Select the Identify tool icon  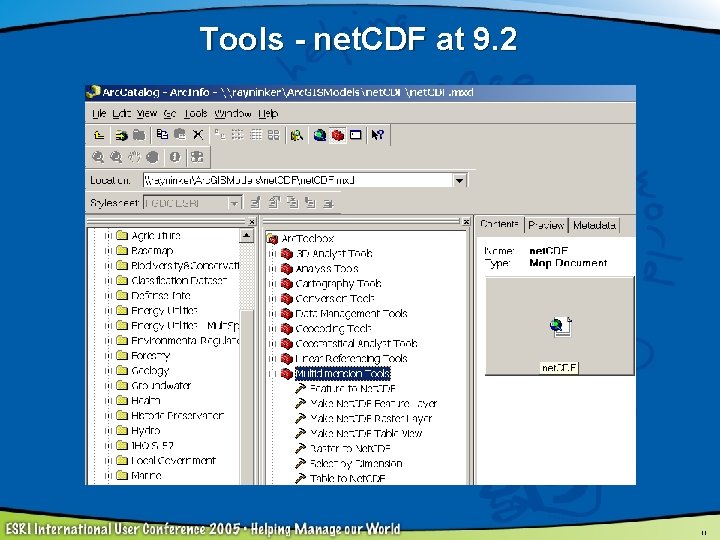click(174, 157)
